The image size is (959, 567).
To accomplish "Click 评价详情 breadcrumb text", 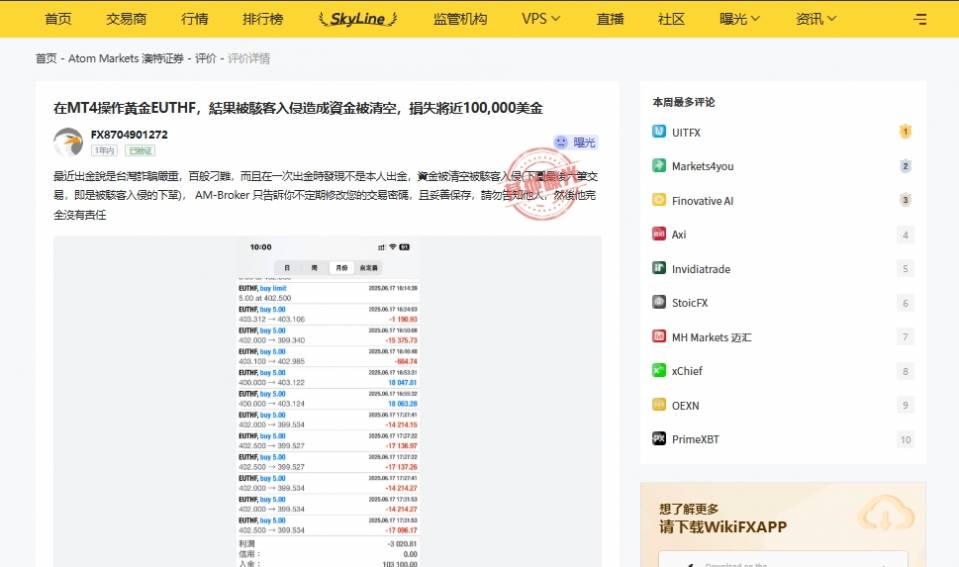I will tap(249, 58).
